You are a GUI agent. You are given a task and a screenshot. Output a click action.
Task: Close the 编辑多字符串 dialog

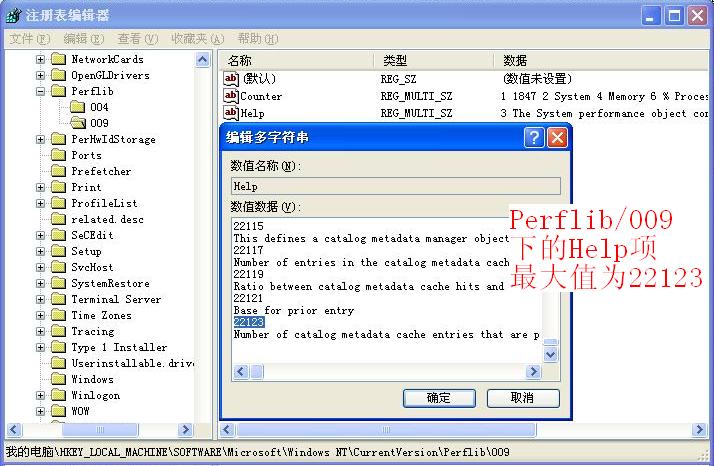tap(557, 138)
